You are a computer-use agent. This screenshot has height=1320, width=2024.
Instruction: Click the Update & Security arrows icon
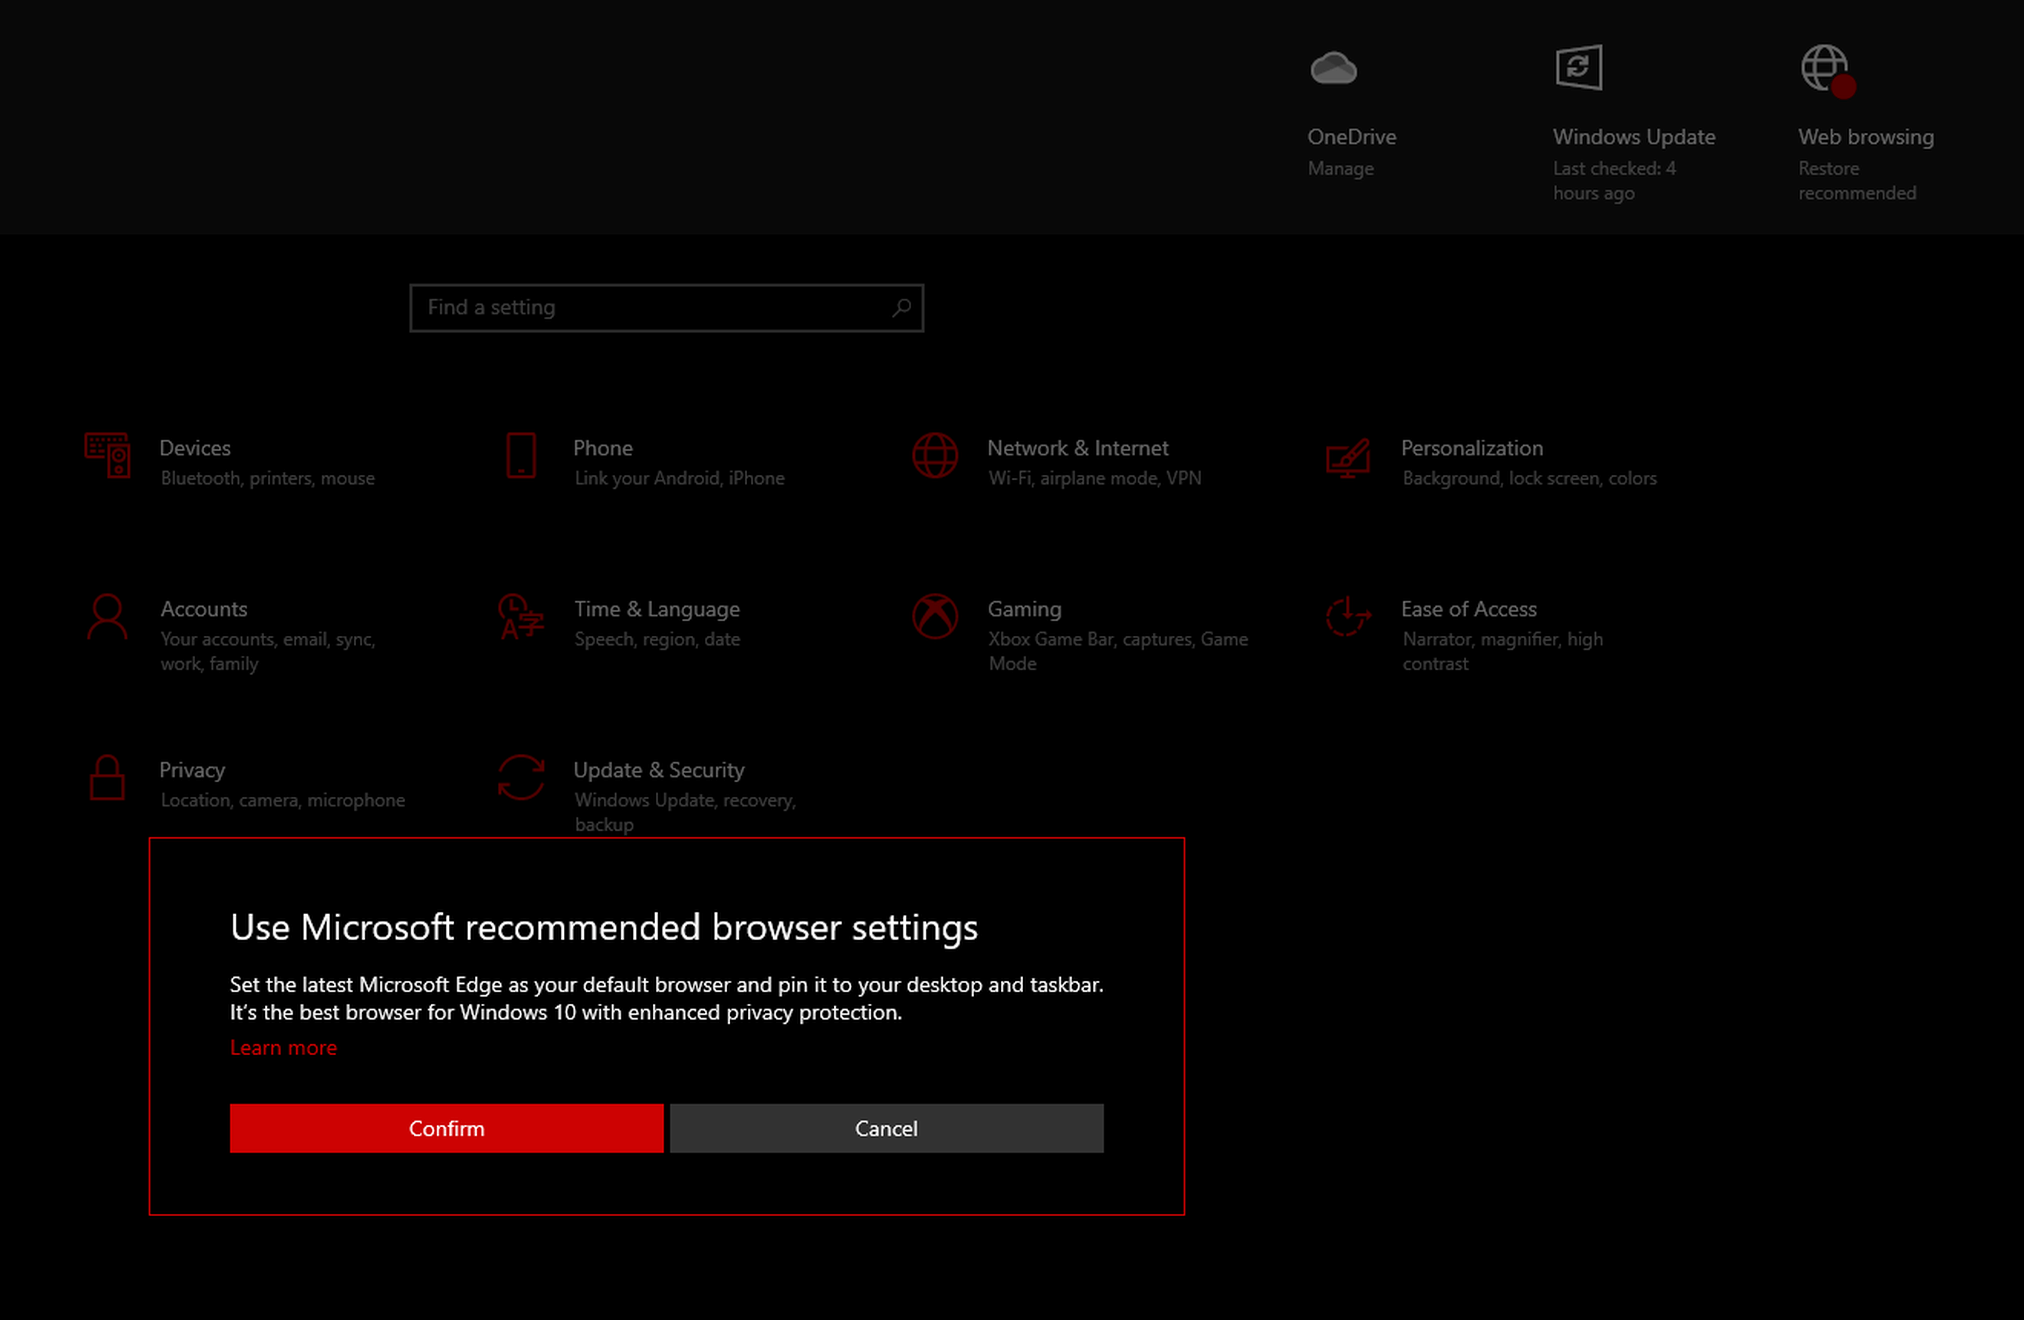521,778
